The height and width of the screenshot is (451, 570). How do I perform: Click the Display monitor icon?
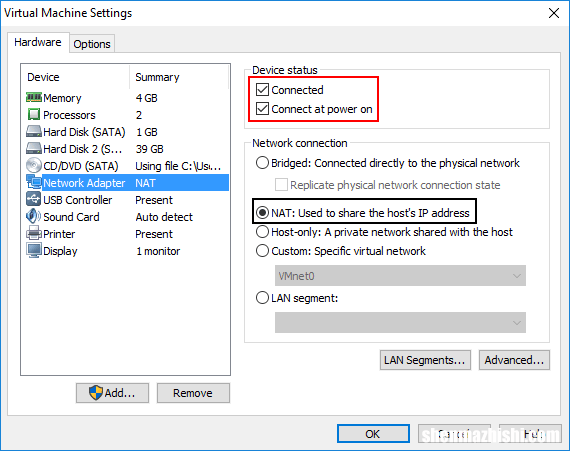34,250
